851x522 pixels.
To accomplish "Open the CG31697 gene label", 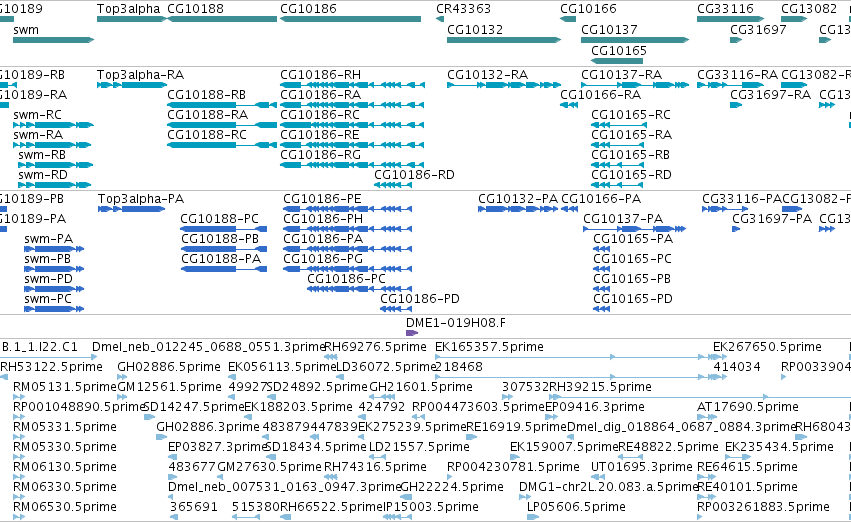I will (x=758, y=30).
